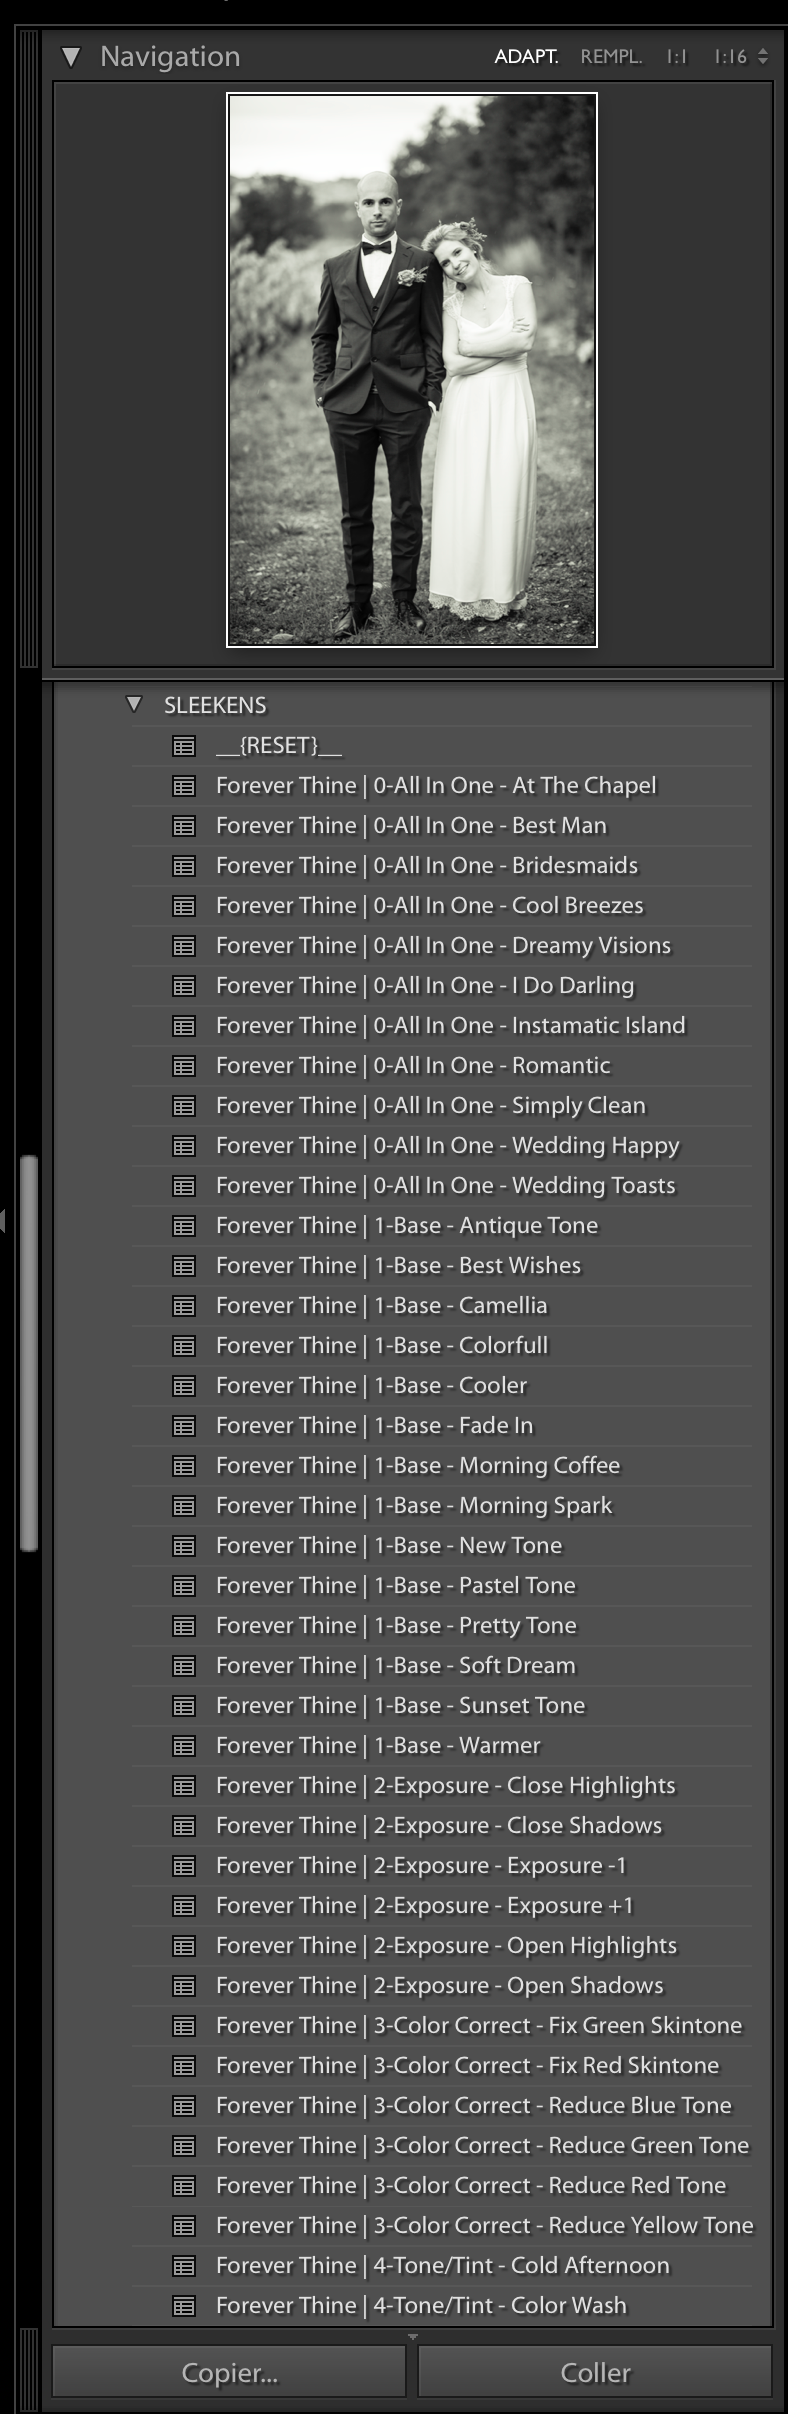Click the icon beside Simply Clean preset

pos(184,1106)
